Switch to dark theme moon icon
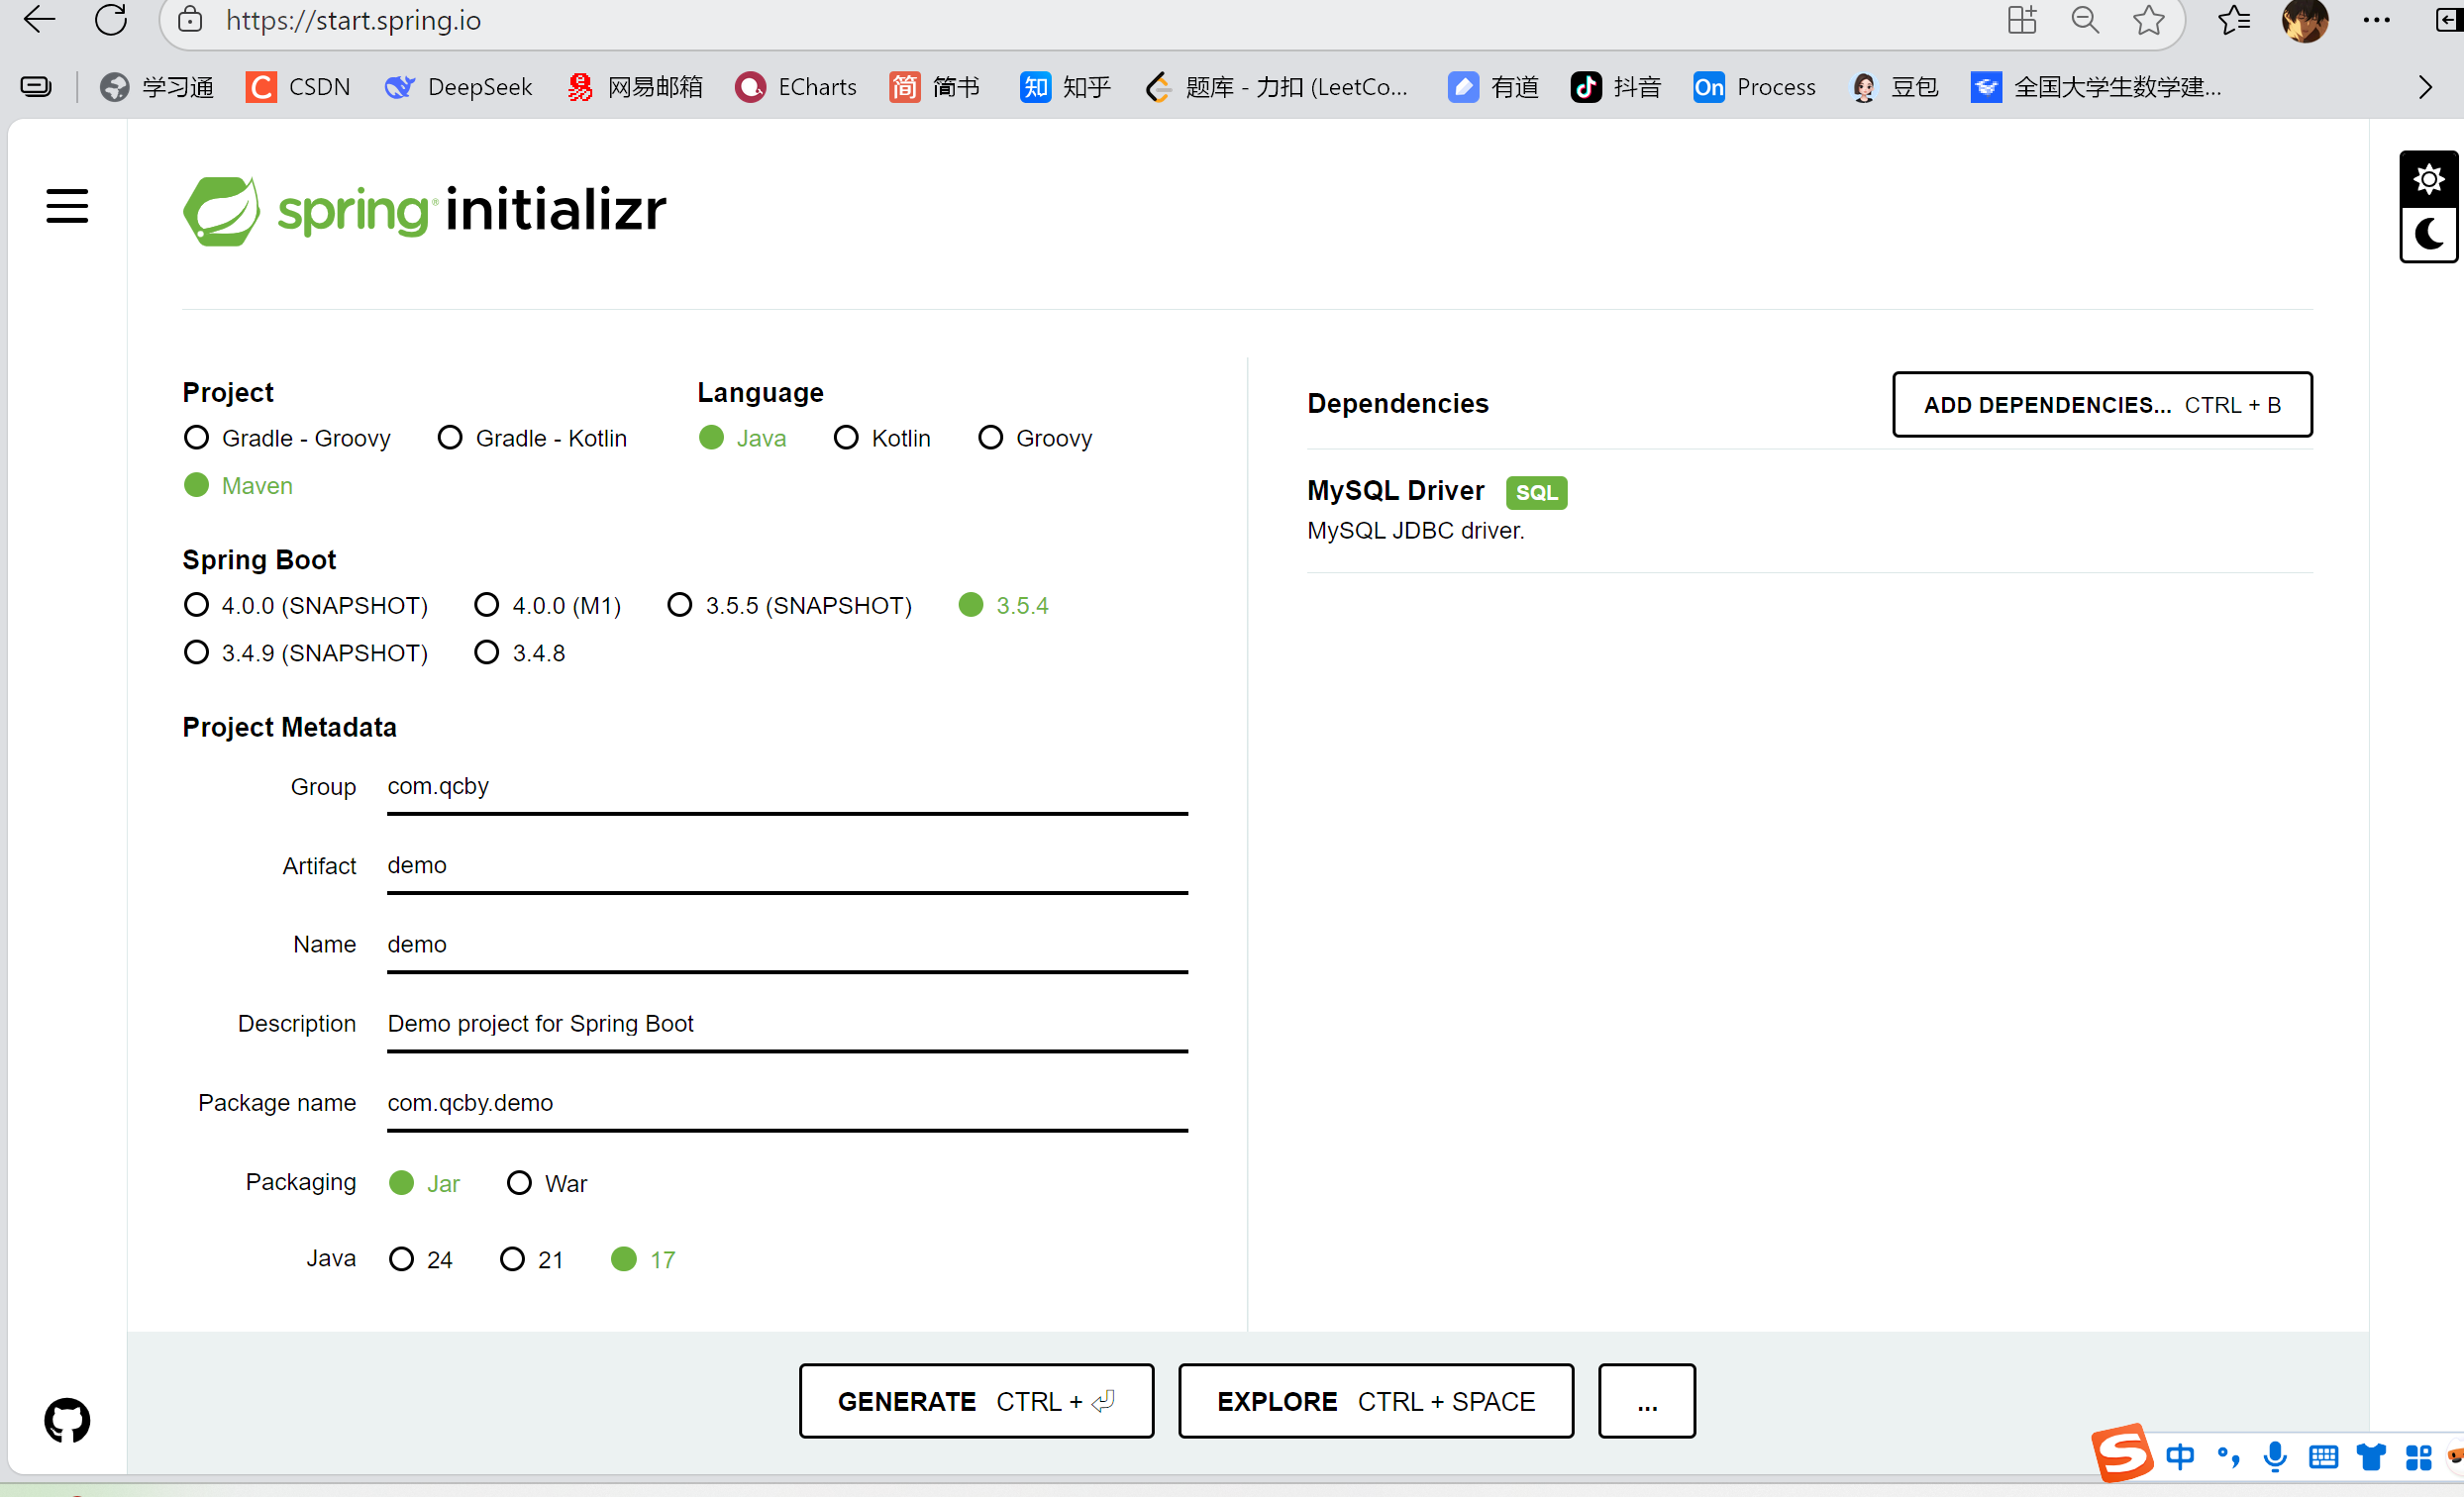 2428,235
